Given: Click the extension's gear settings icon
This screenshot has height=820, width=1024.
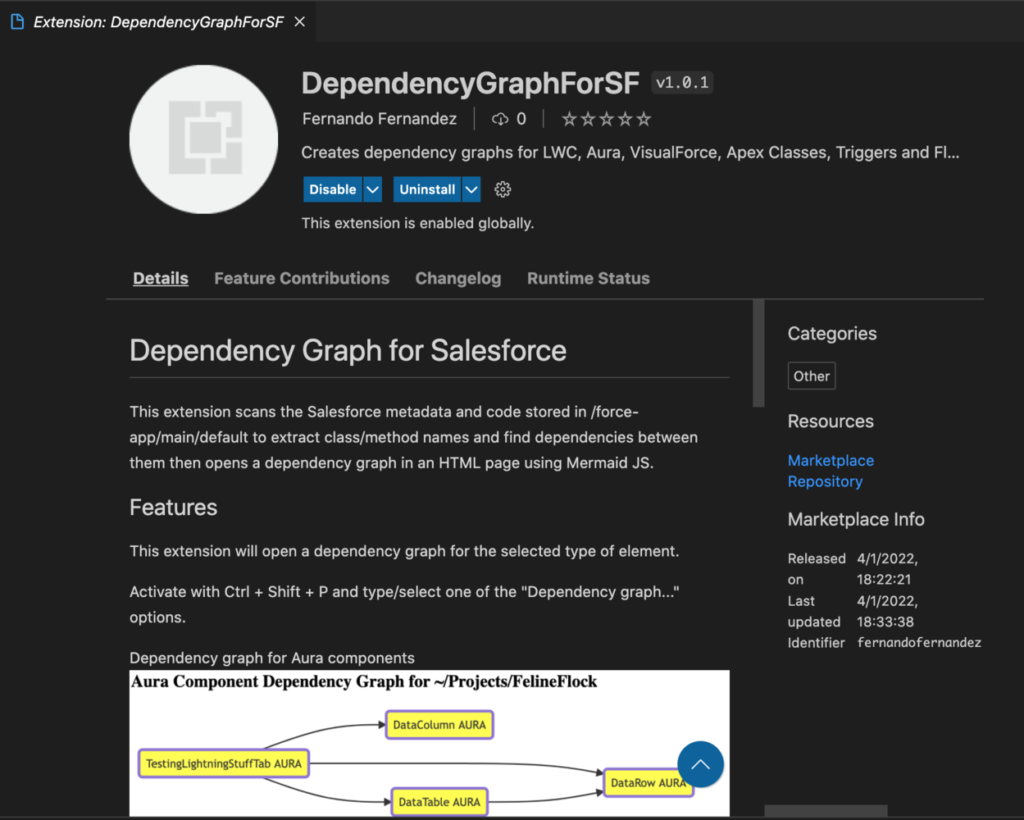Looking at the screenshot, I should tap(502, 189).
